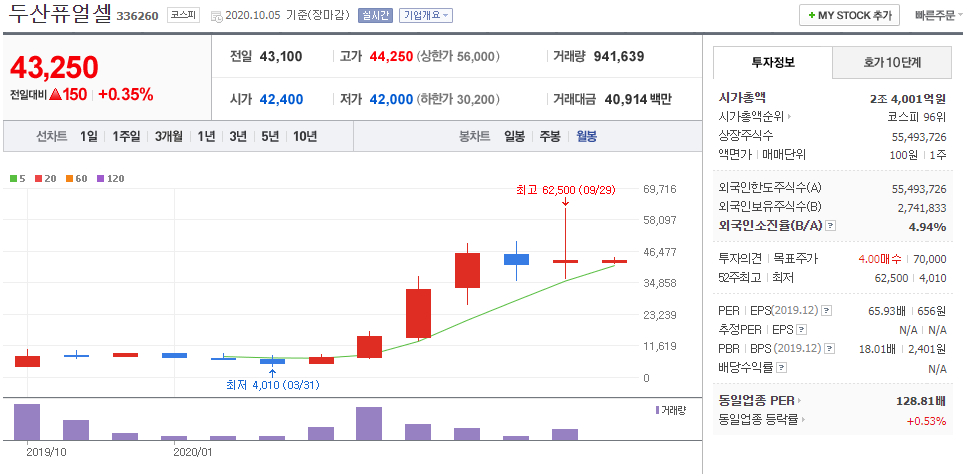Select the 3개월 line chart period
The height and width of the screenshot is (474, 963).
[169, 136]
